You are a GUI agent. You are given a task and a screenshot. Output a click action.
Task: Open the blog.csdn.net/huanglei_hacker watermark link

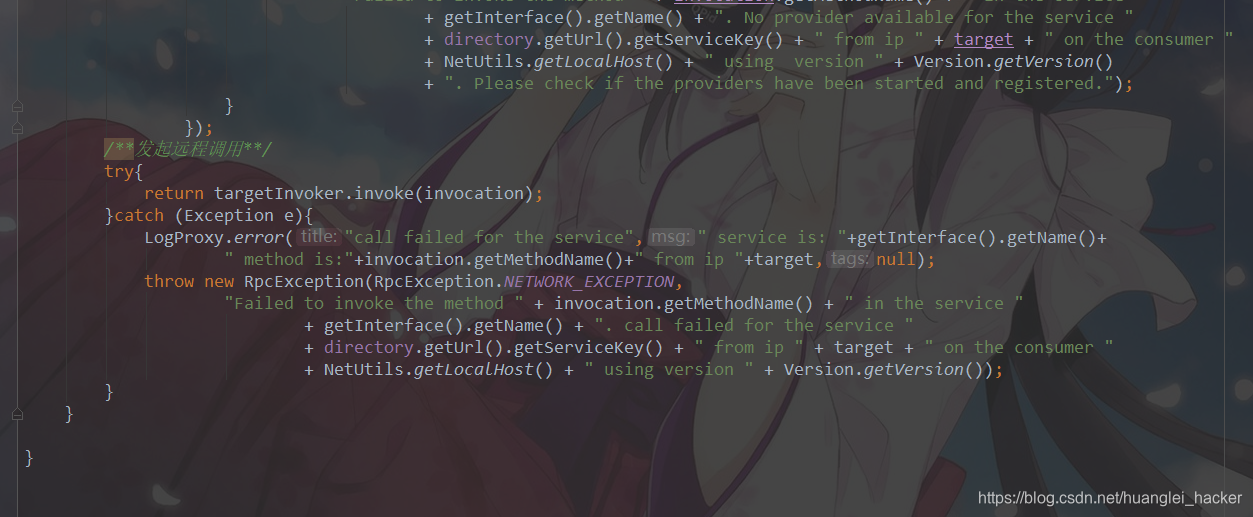pos(1109,498)
